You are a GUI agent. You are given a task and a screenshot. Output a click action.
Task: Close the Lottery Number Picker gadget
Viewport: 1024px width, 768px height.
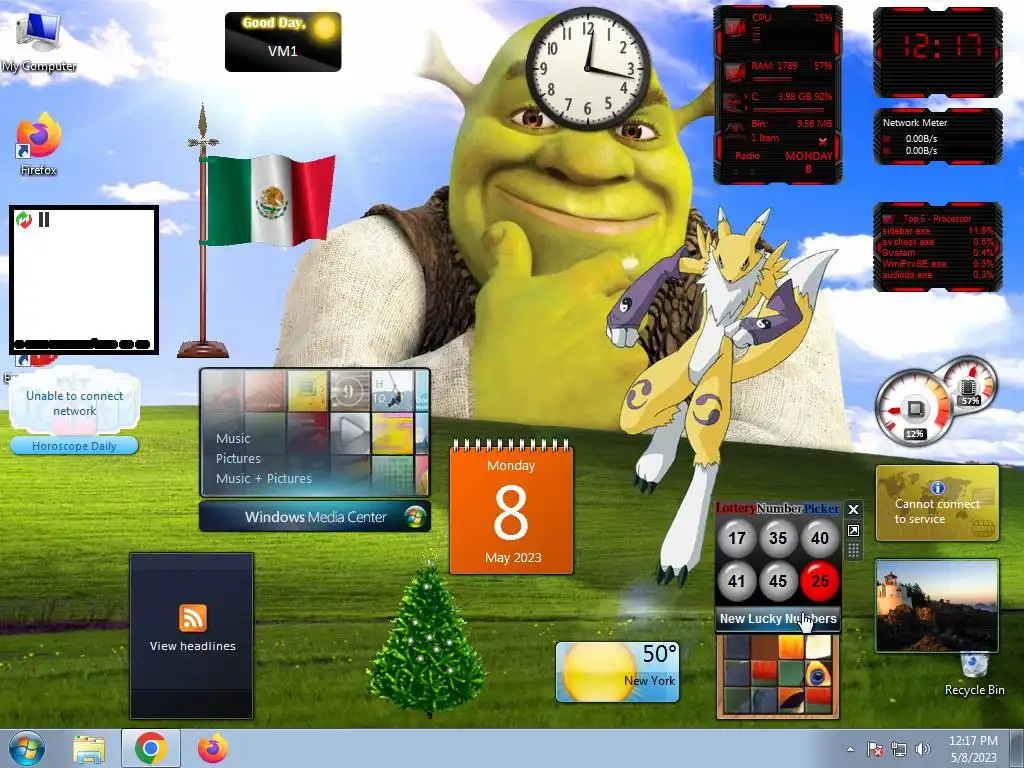click(x=853, y=509)
